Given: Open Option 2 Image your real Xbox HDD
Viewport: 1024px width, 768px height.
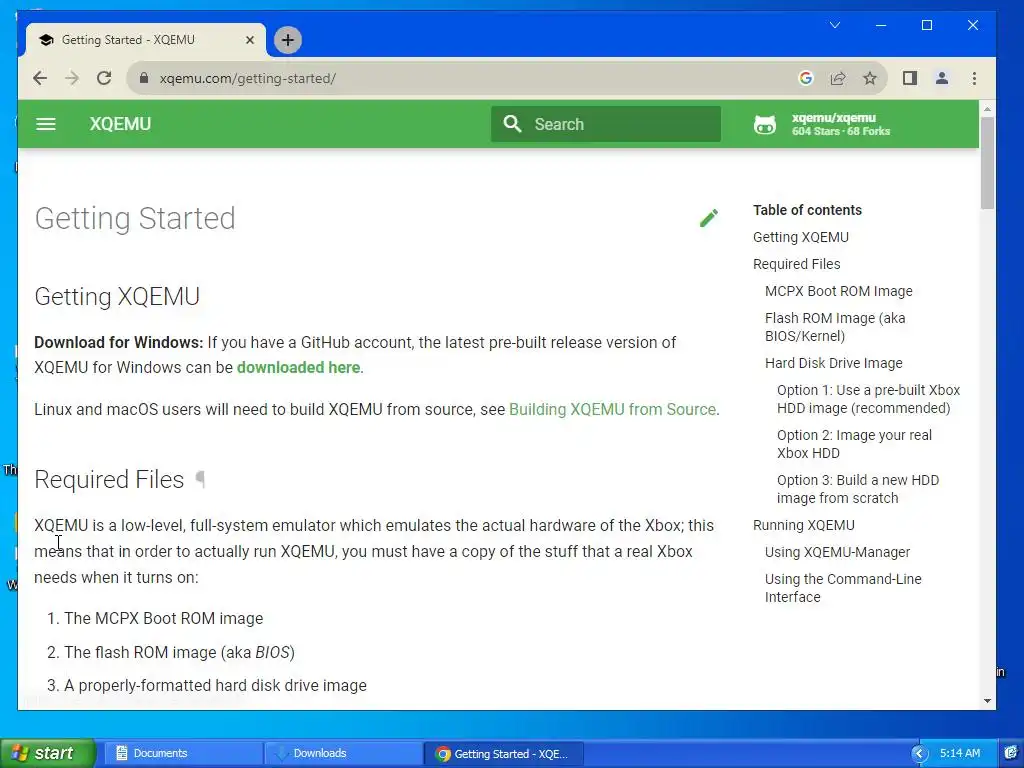Looking at the screenshot, I should click(854, 444).
